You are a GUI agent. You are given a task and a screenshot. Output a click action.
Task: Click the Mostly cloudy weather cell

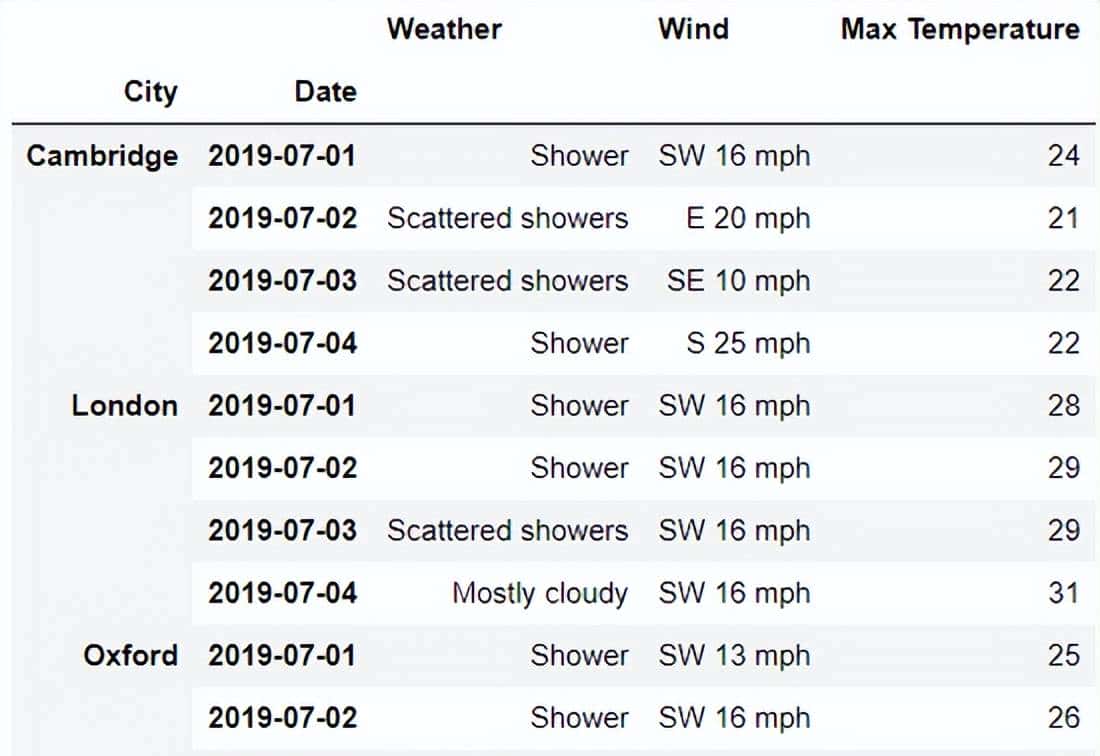(x=540, y=593)
